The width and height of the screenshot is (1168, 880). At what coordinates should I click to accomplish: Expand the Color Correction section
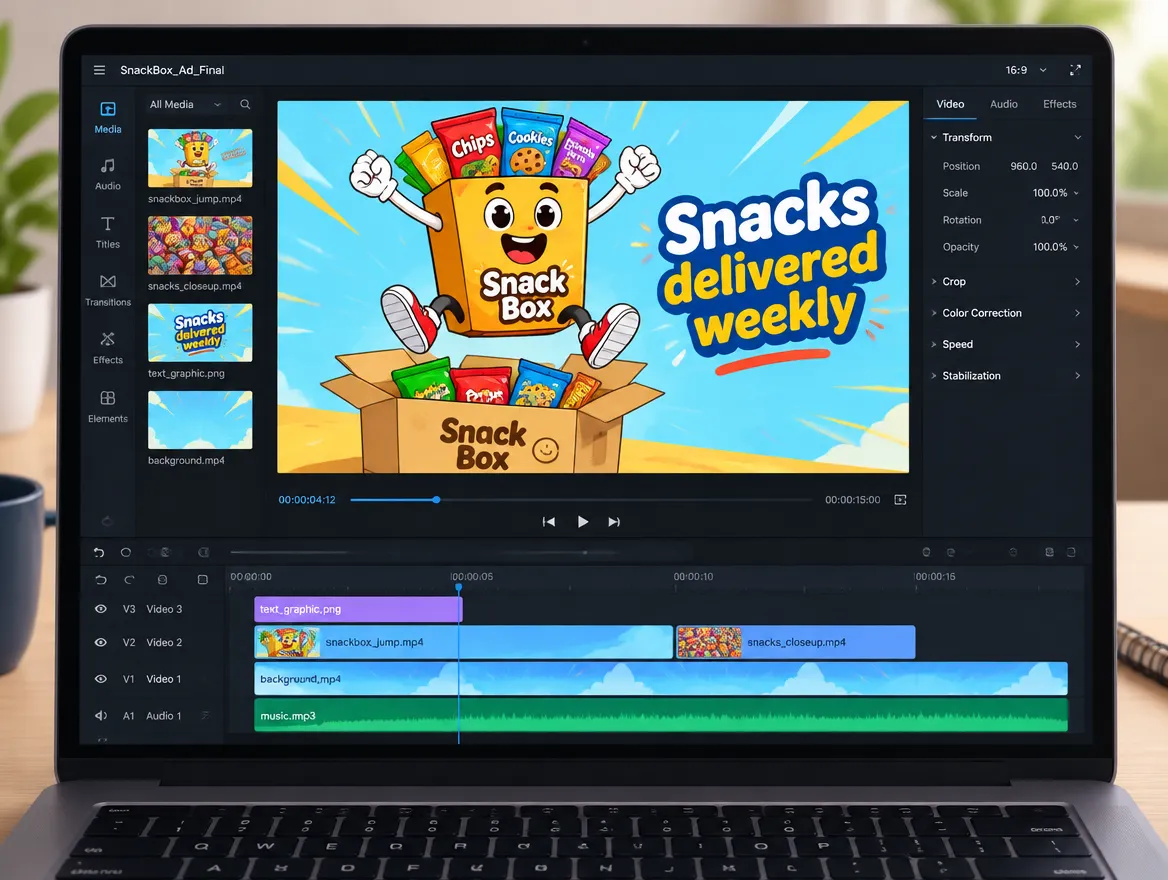[x=1006, y=313]
